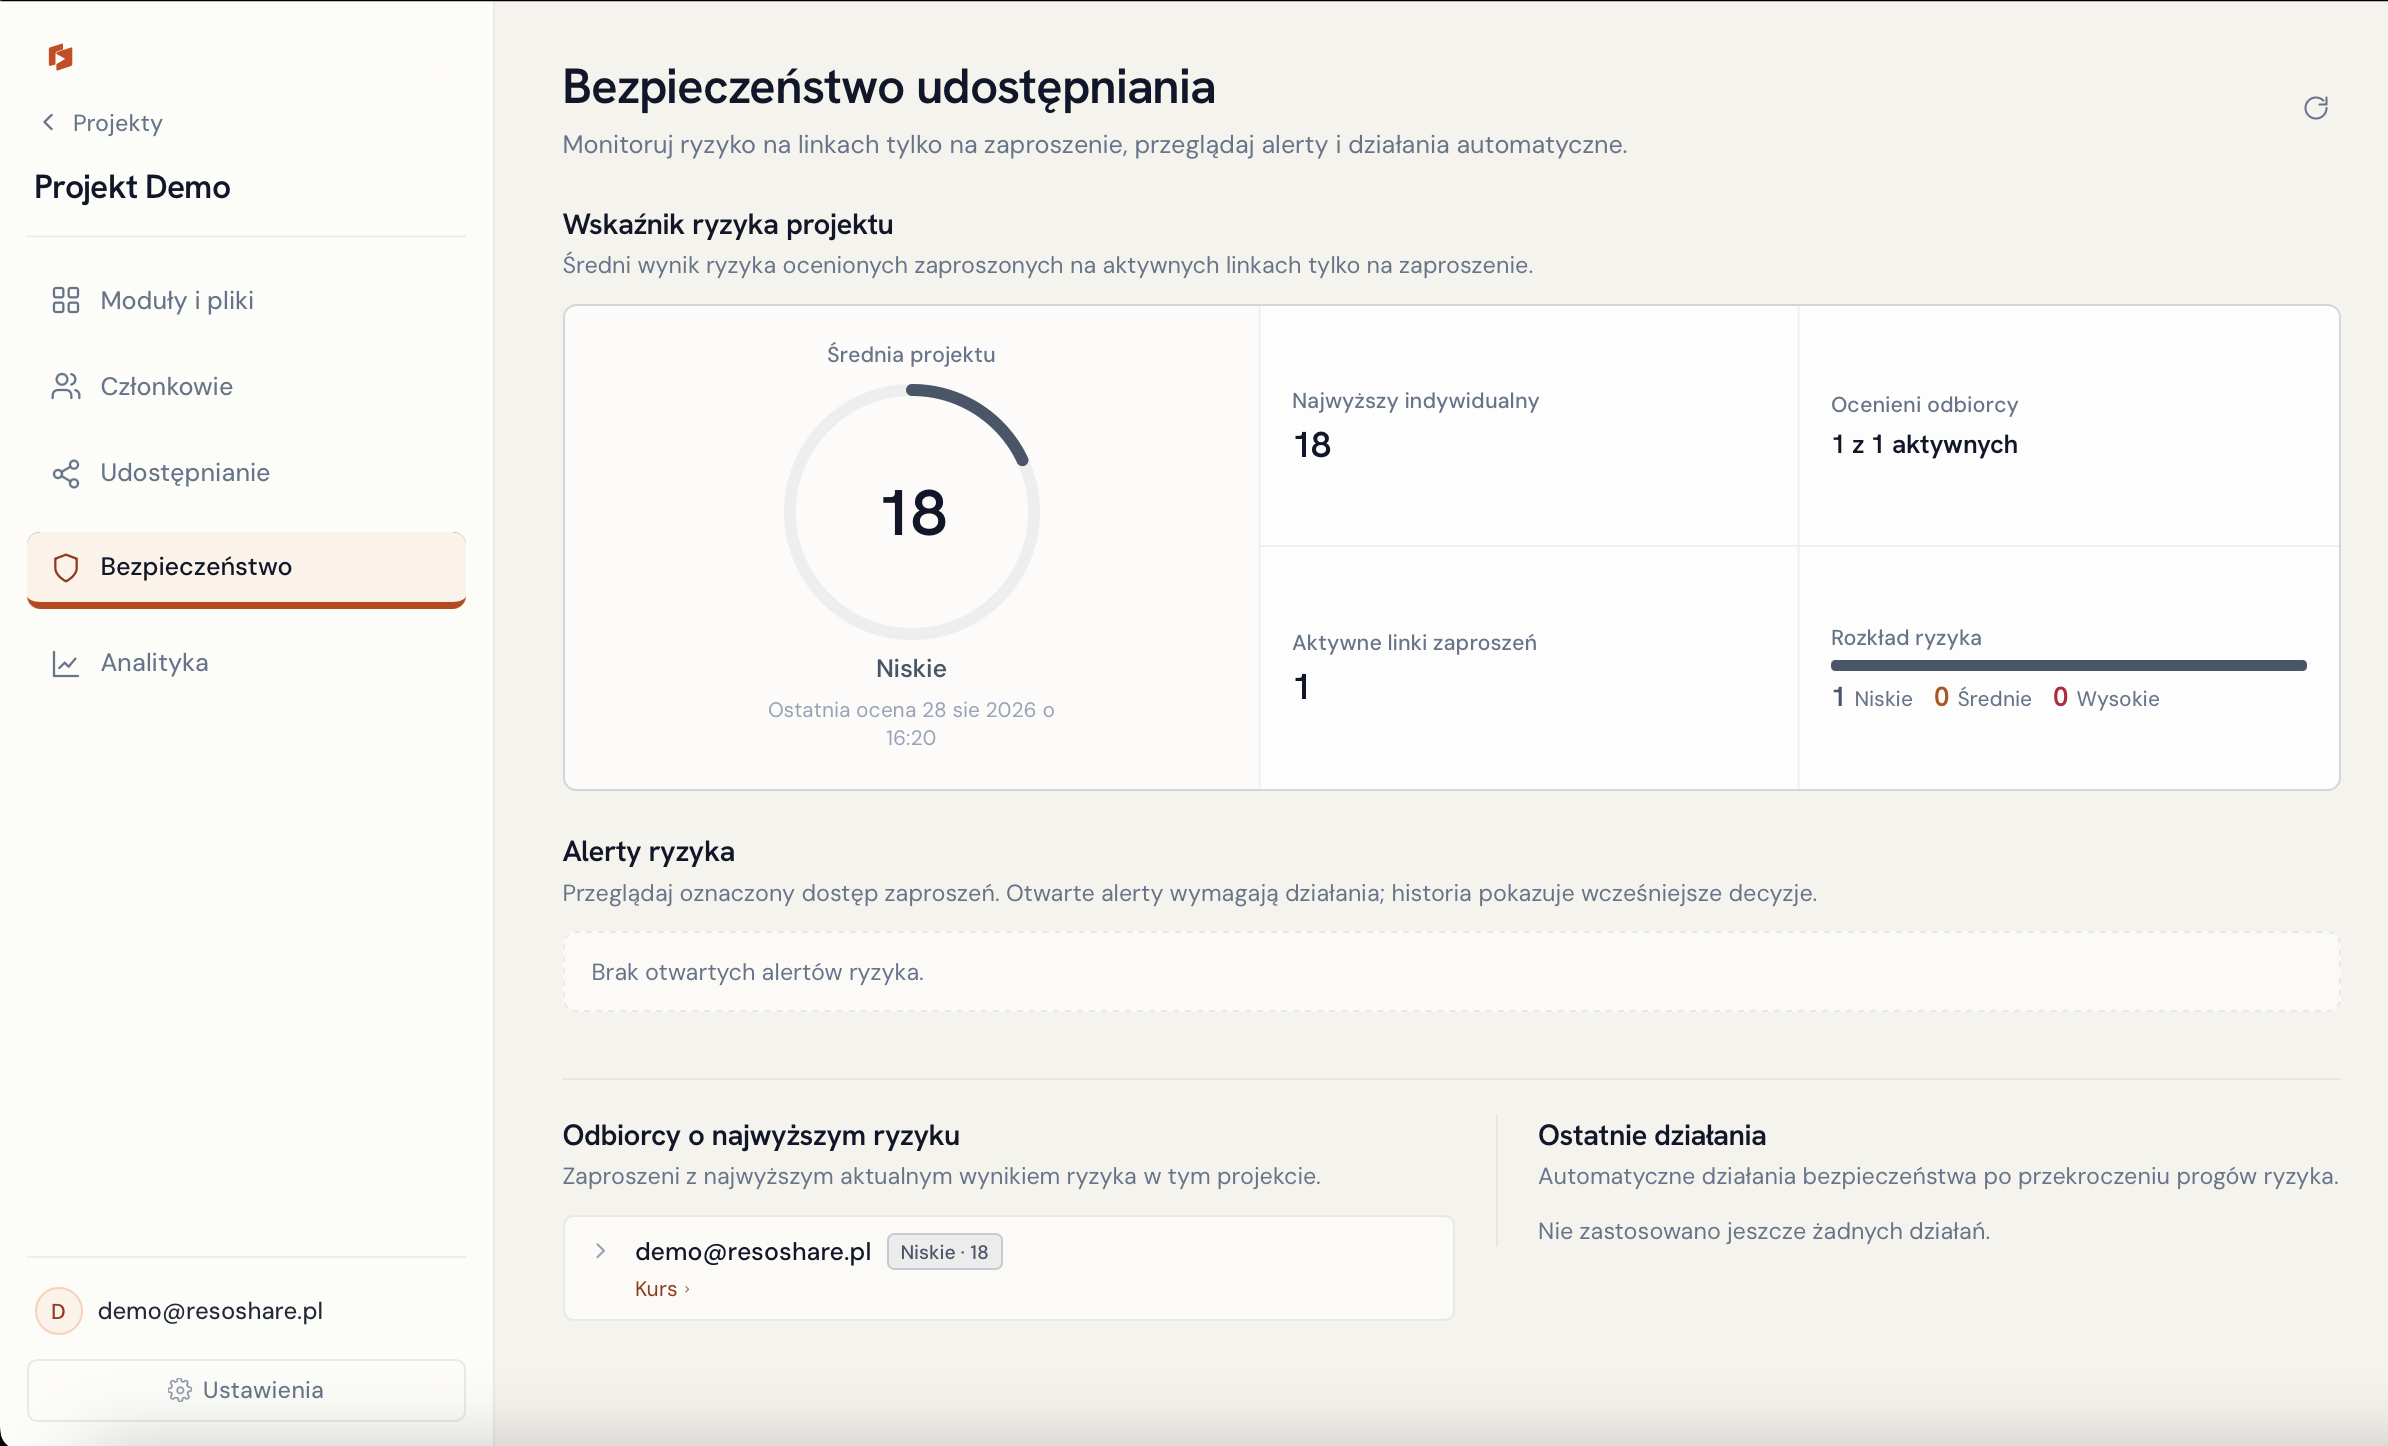This screenshot has width=2388, height=1446.
Task: Open the Udostępnianie menu item
Action: pyautogui.click(x=246, y=473)
